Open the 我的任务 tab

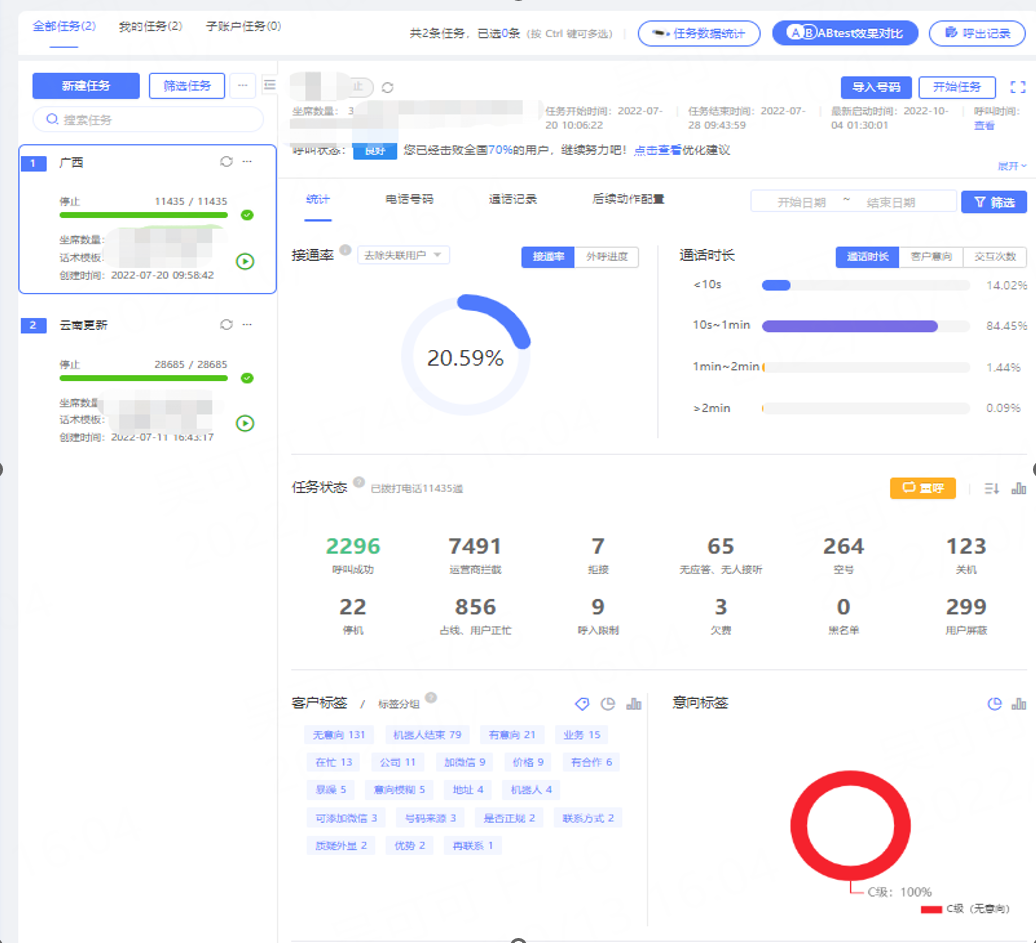coord(150,26)
